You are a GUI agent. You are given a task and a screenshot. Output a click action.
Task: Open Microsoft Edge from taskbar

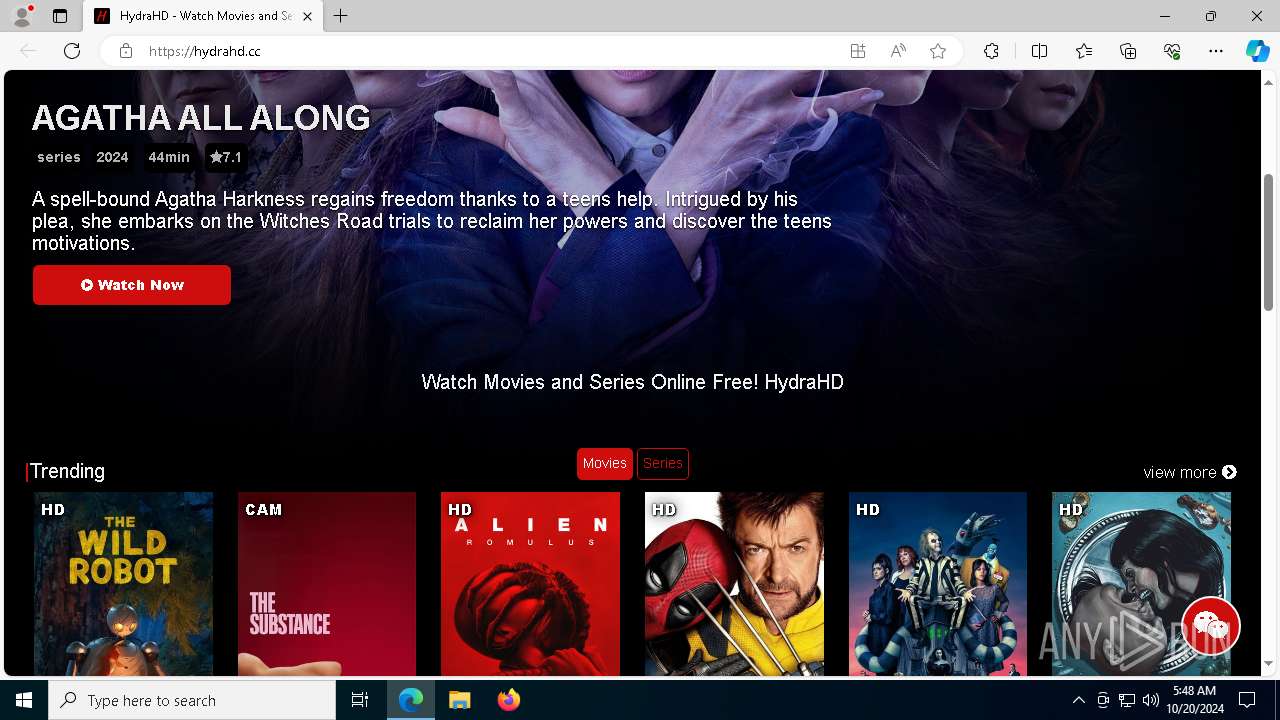411,700
